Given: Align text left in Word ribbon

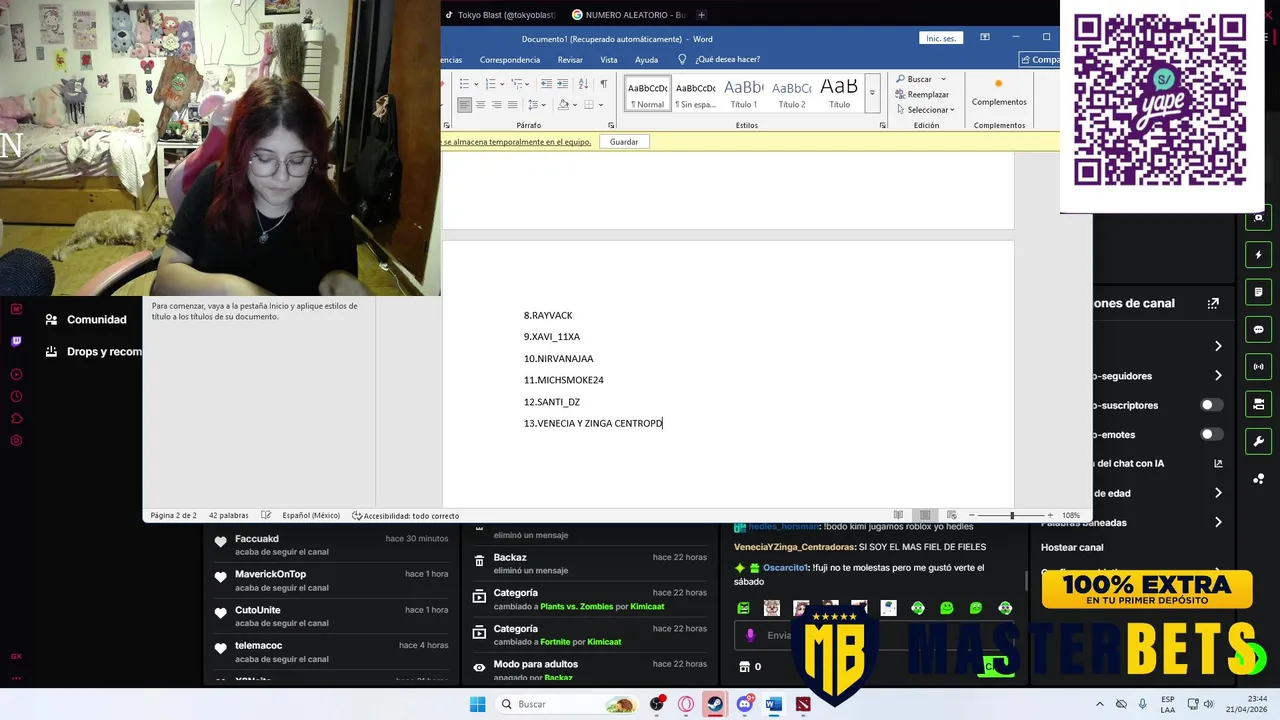Looking at the screenshot, I should click(x=464, y=105).
